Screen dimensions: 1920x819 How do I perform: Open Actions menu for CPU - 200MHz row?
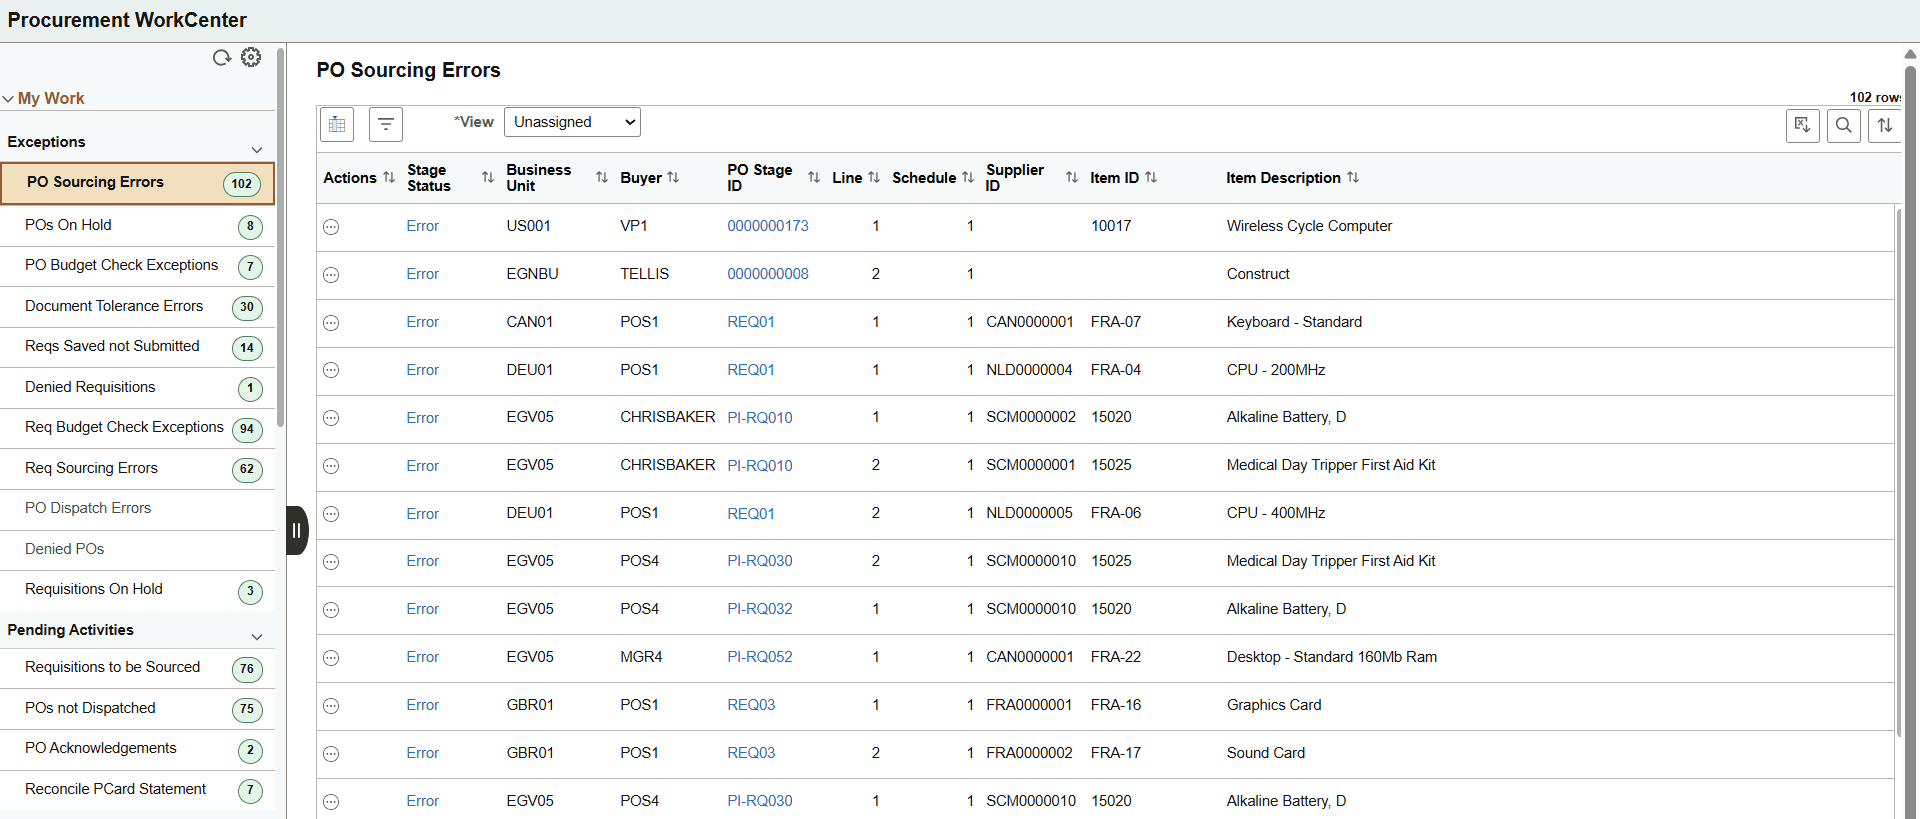[331, 370]
